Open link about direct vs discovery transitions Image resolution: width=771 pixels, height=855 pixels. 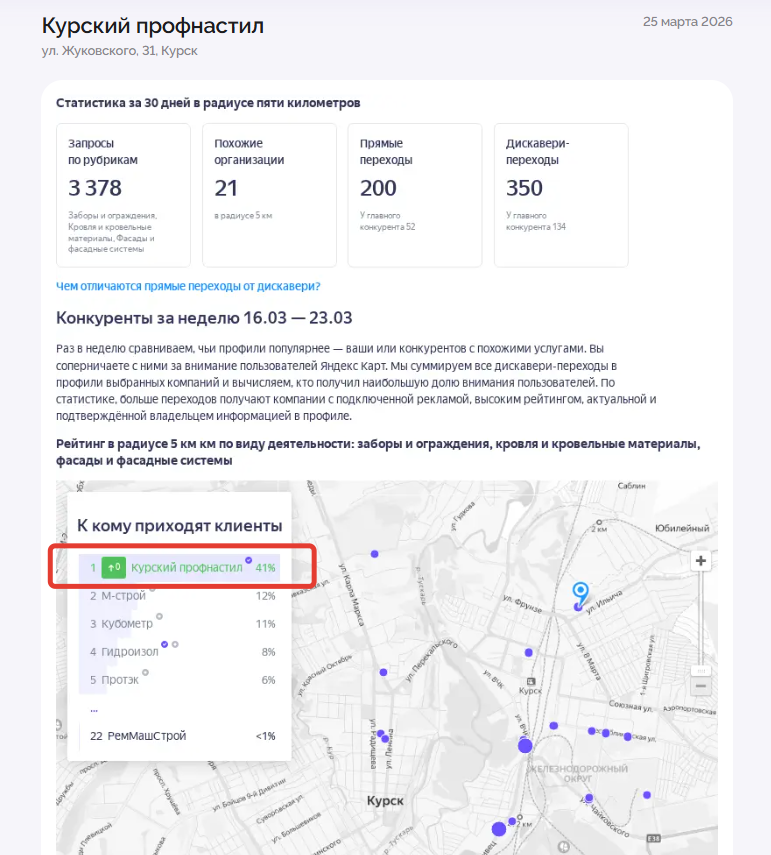click(188, 286)
